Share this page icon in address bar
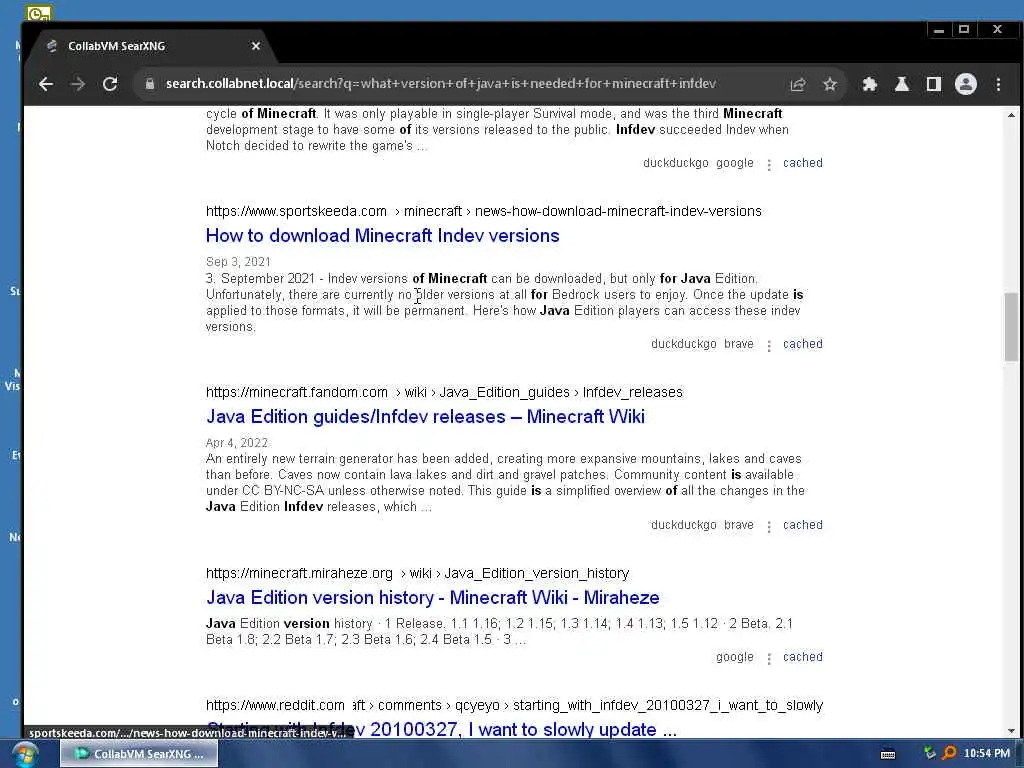The image size is (1024, 768). (x=797, y=84)
